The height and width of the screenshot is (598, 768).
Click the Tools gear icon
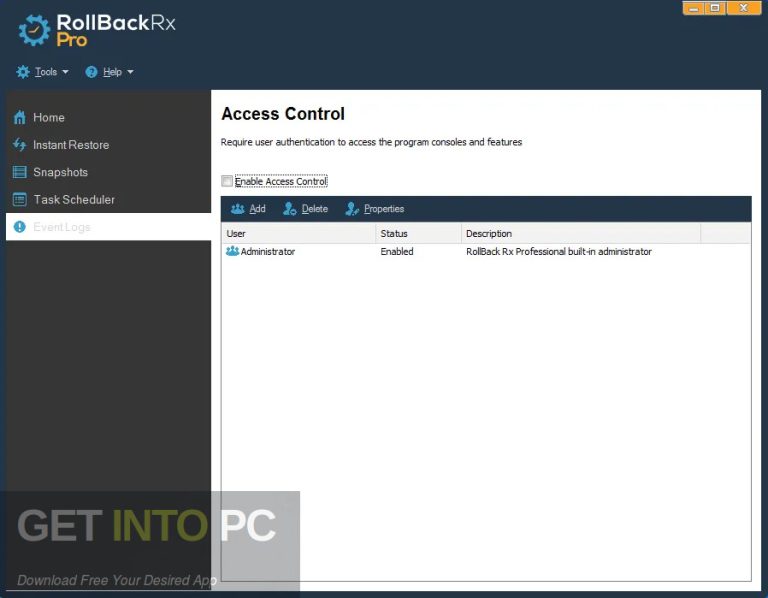[x=23, y=72]
